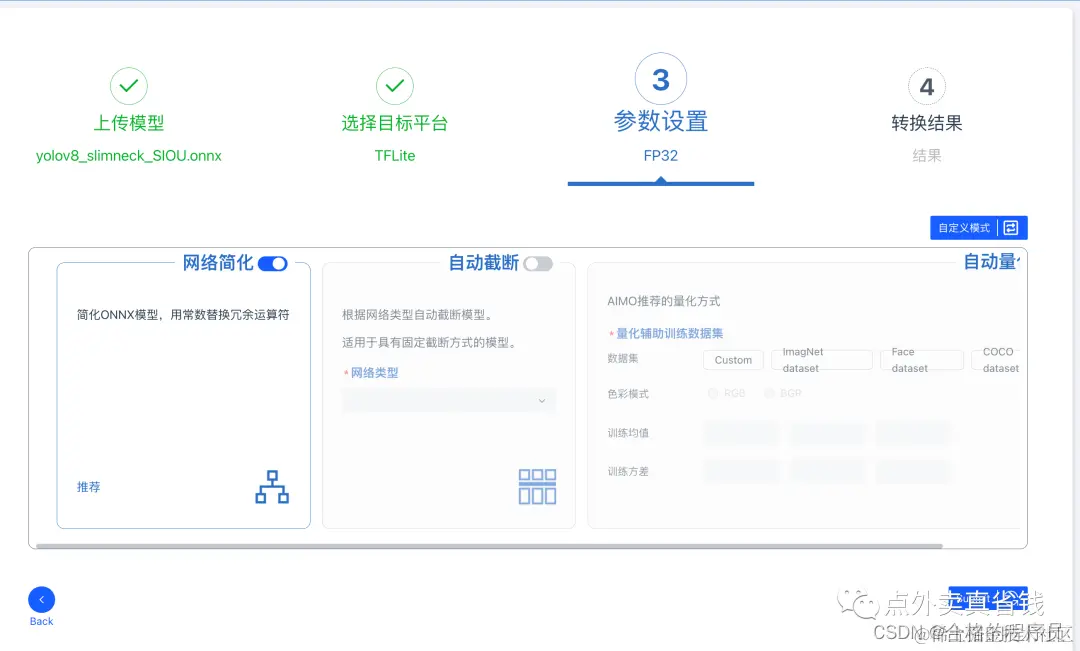Click the network hierarchy icon in 网络简化 card
The width and height of the screenshot is (1080, 651).
272,487
